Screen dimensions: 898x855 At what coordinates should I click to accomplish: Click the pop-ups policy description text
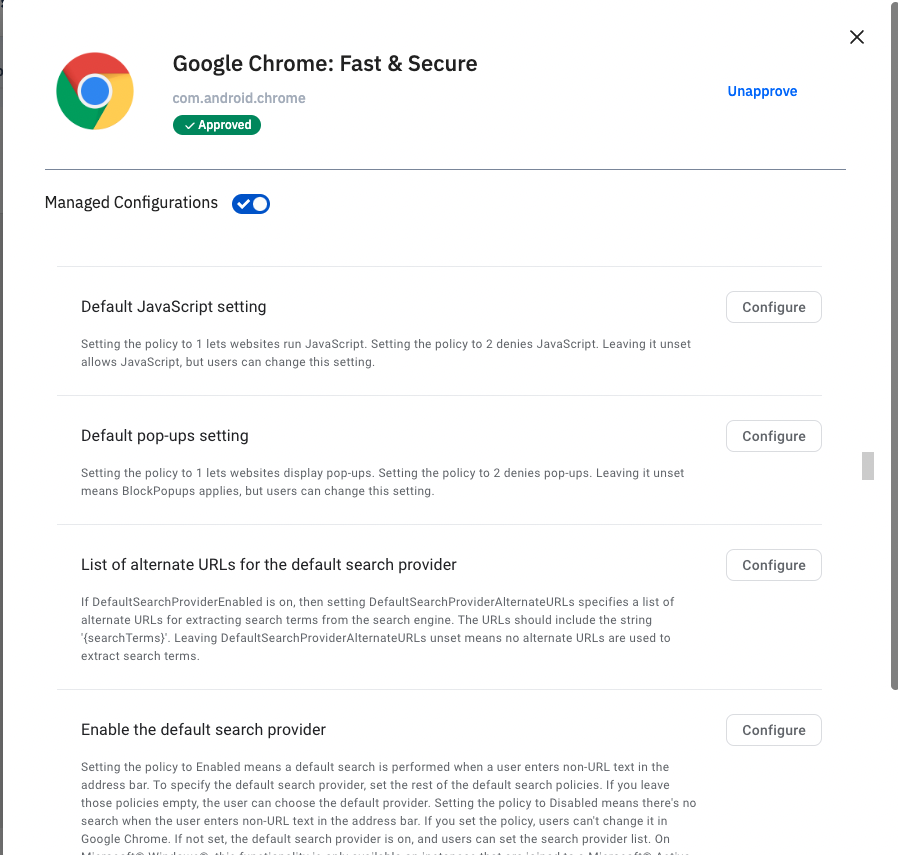(x=382, y=482)
